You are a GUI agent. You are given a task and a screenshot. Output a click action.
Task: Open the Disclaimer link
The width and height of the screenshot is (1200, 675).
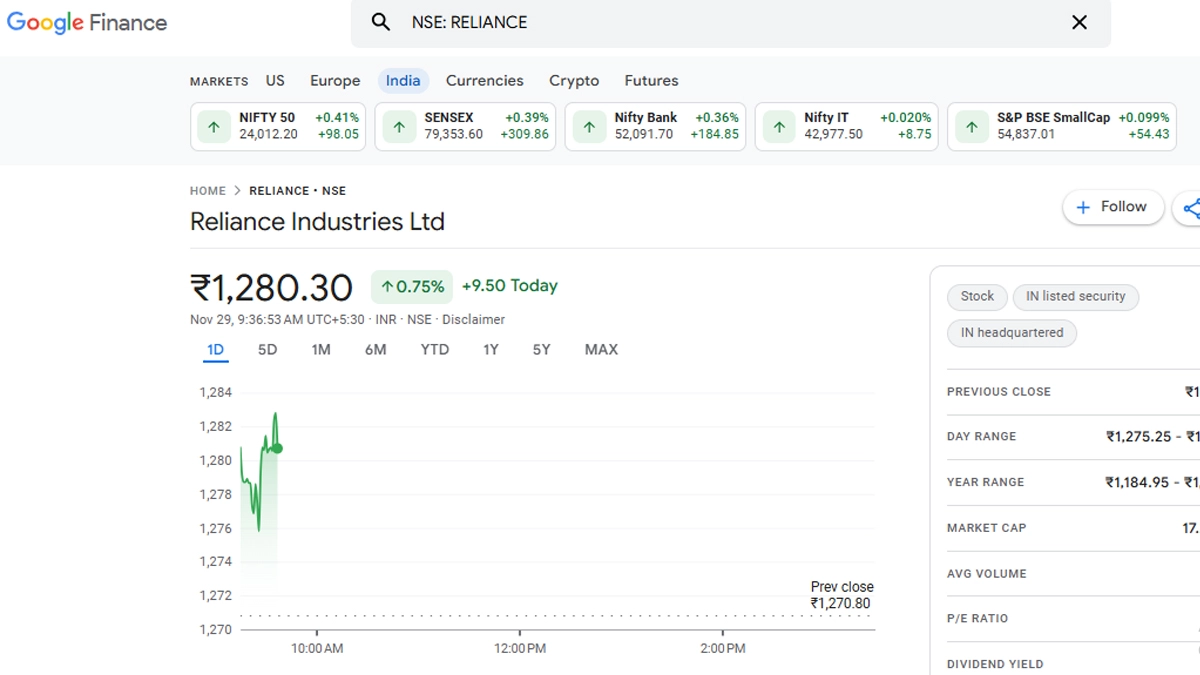tap(473, 320)
